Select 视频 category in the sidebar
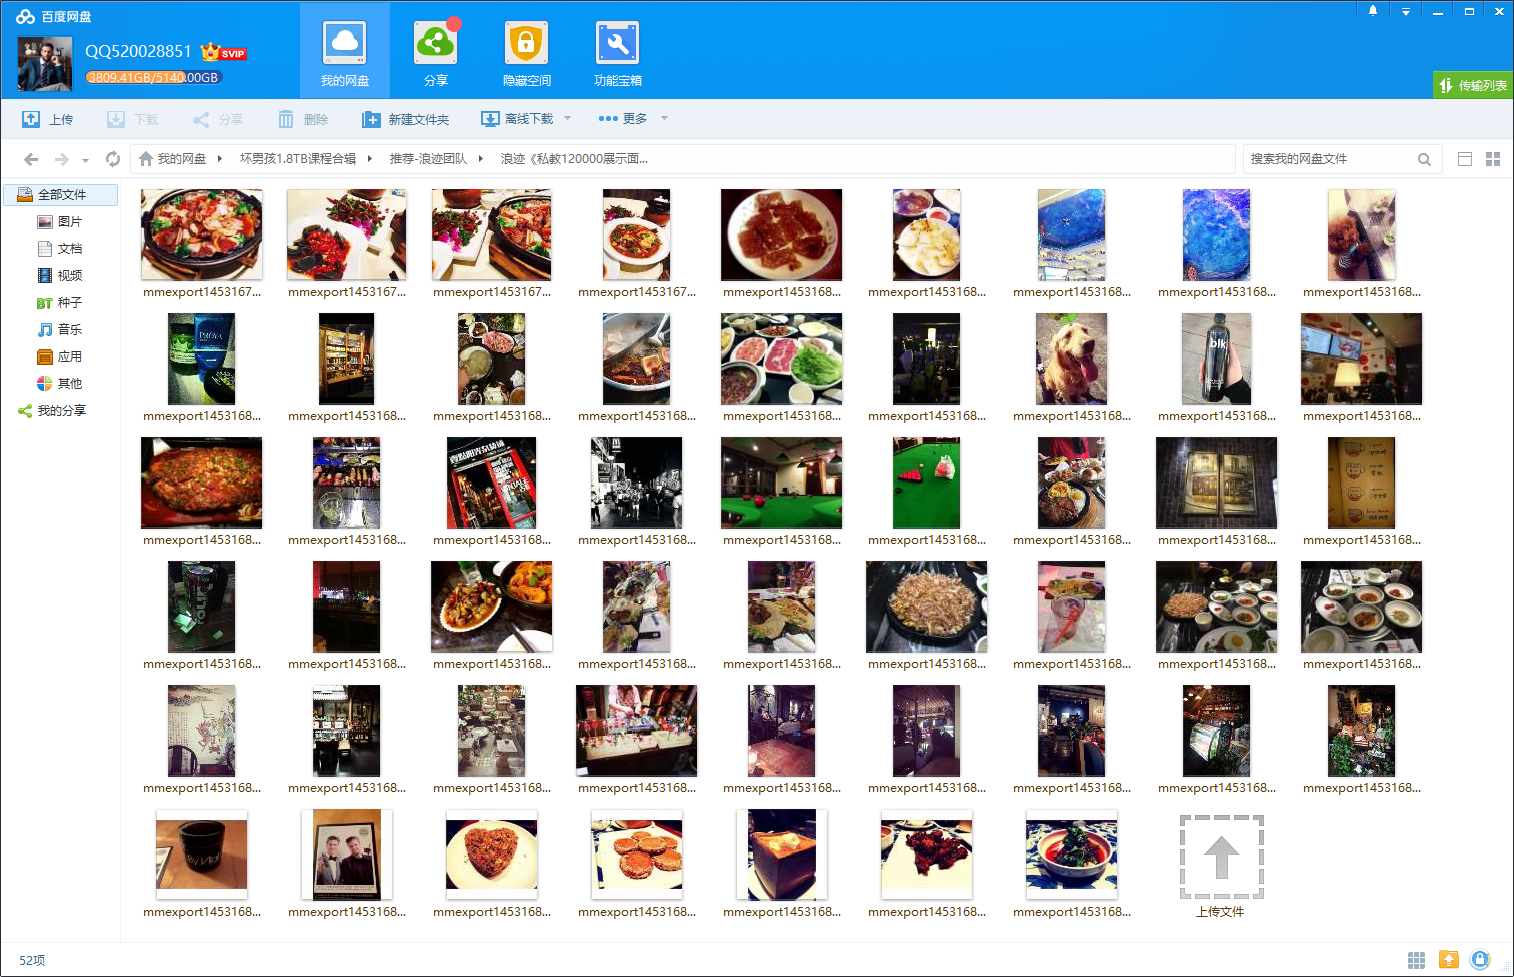 61,276
